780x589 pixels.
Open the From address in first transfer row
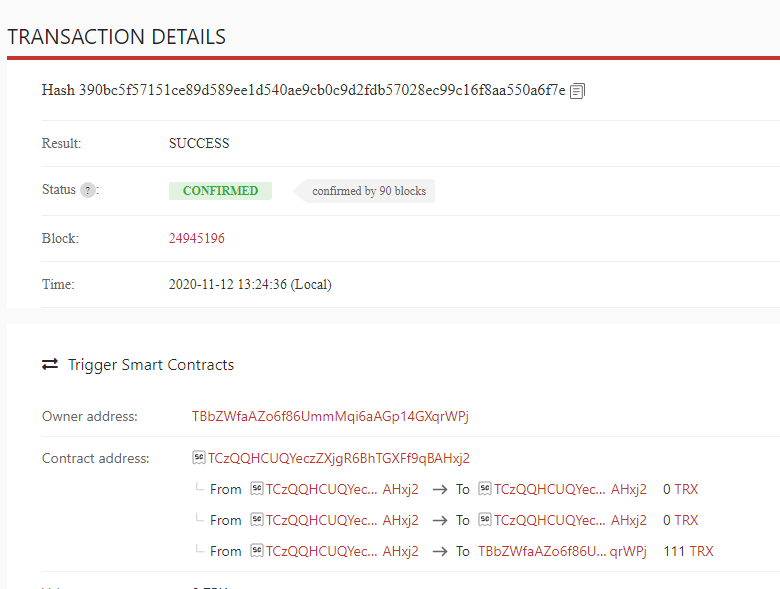342,489
